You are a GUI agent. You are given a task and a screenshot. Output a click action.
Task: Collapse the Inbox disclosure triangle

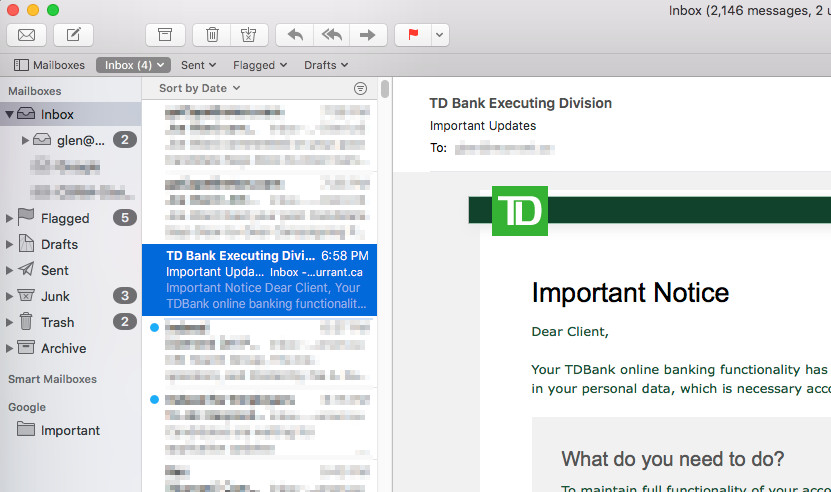pos(9,114)
